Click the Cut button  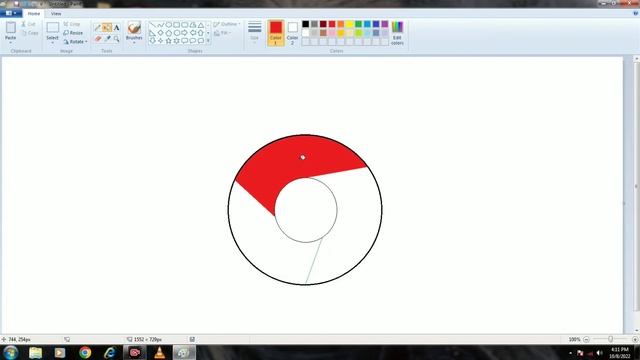coord(29,24)
